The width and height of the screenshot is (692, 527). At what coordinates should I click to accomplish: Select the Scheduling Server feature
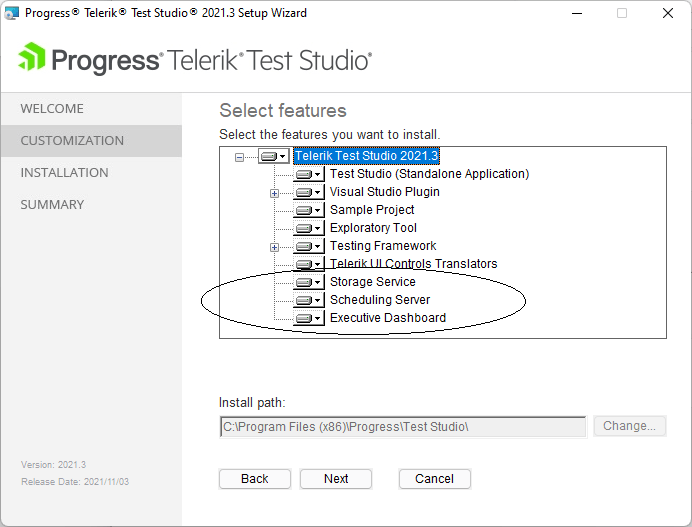click(380, 300)
